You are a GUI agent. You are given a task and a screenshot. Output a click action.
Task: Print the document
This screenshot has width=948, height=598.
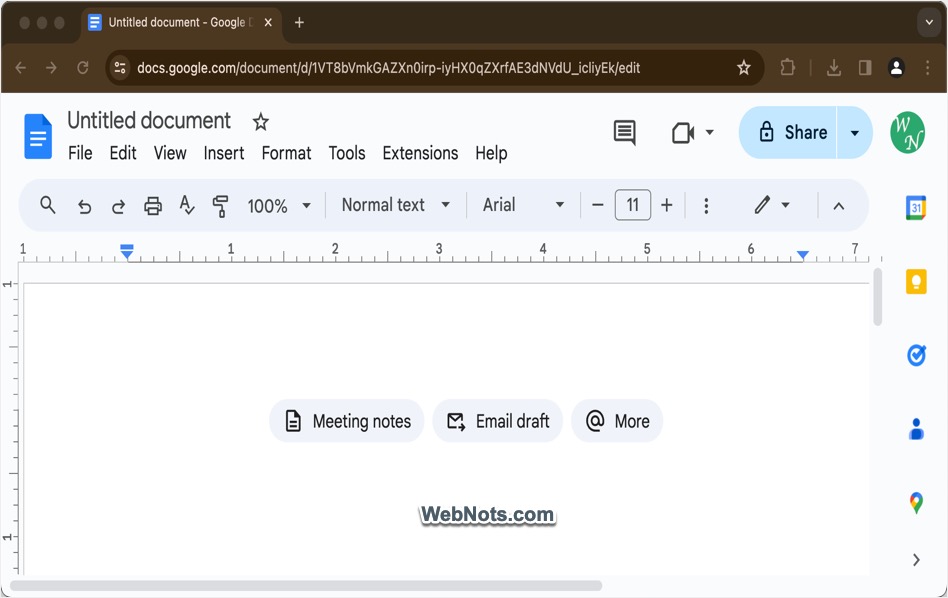(x=152, y=205)
